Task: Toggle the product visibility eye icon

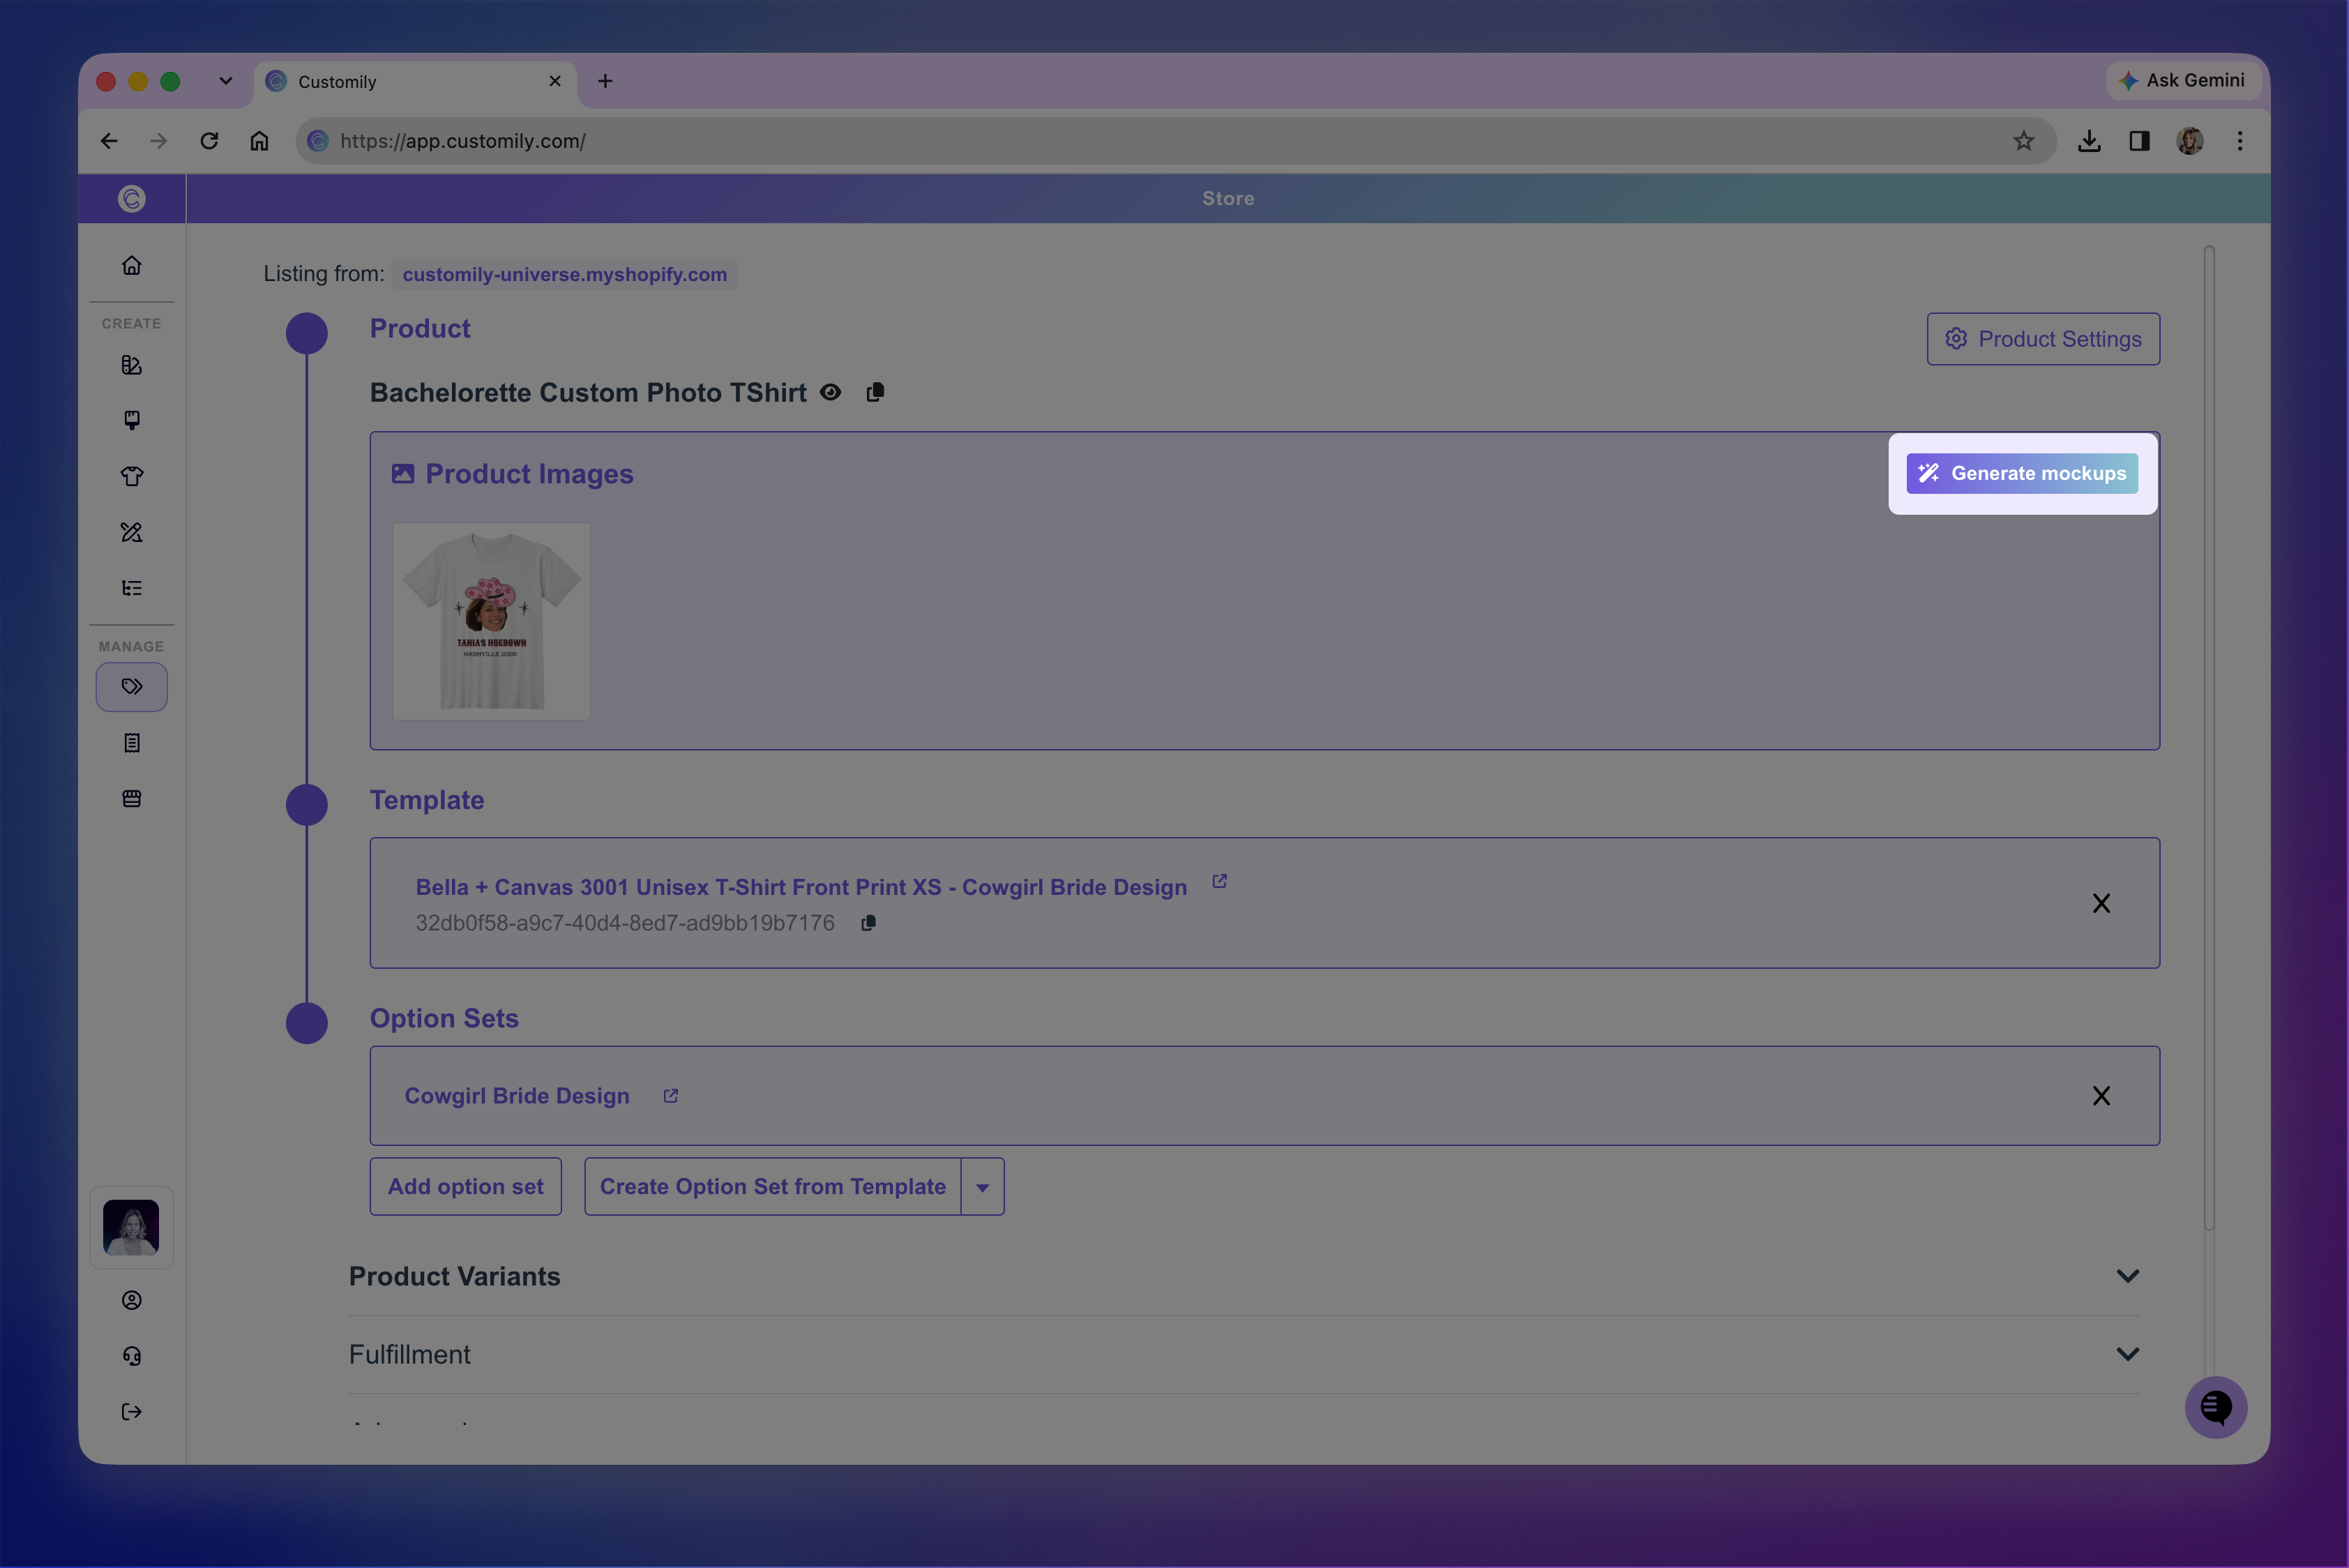Action: [830, 392]
